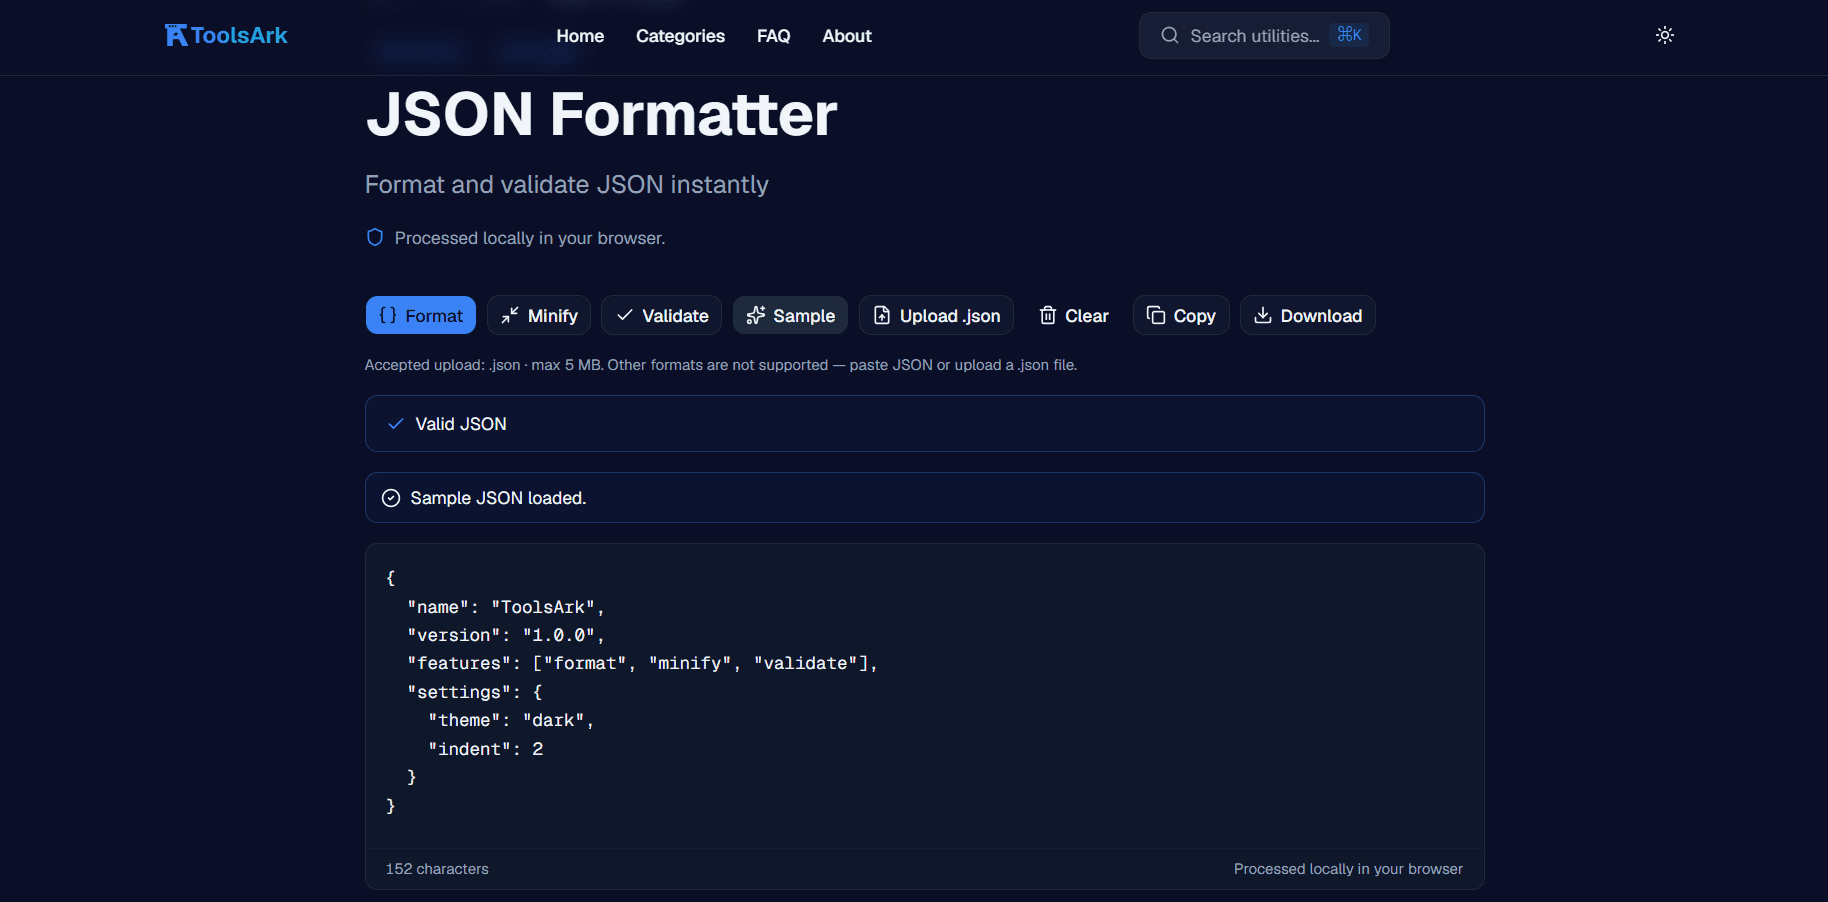The width and height of the screenshot is (1828, 902).
Task: Toggle light theme sun icon
Action: (x=1664, y=35)
